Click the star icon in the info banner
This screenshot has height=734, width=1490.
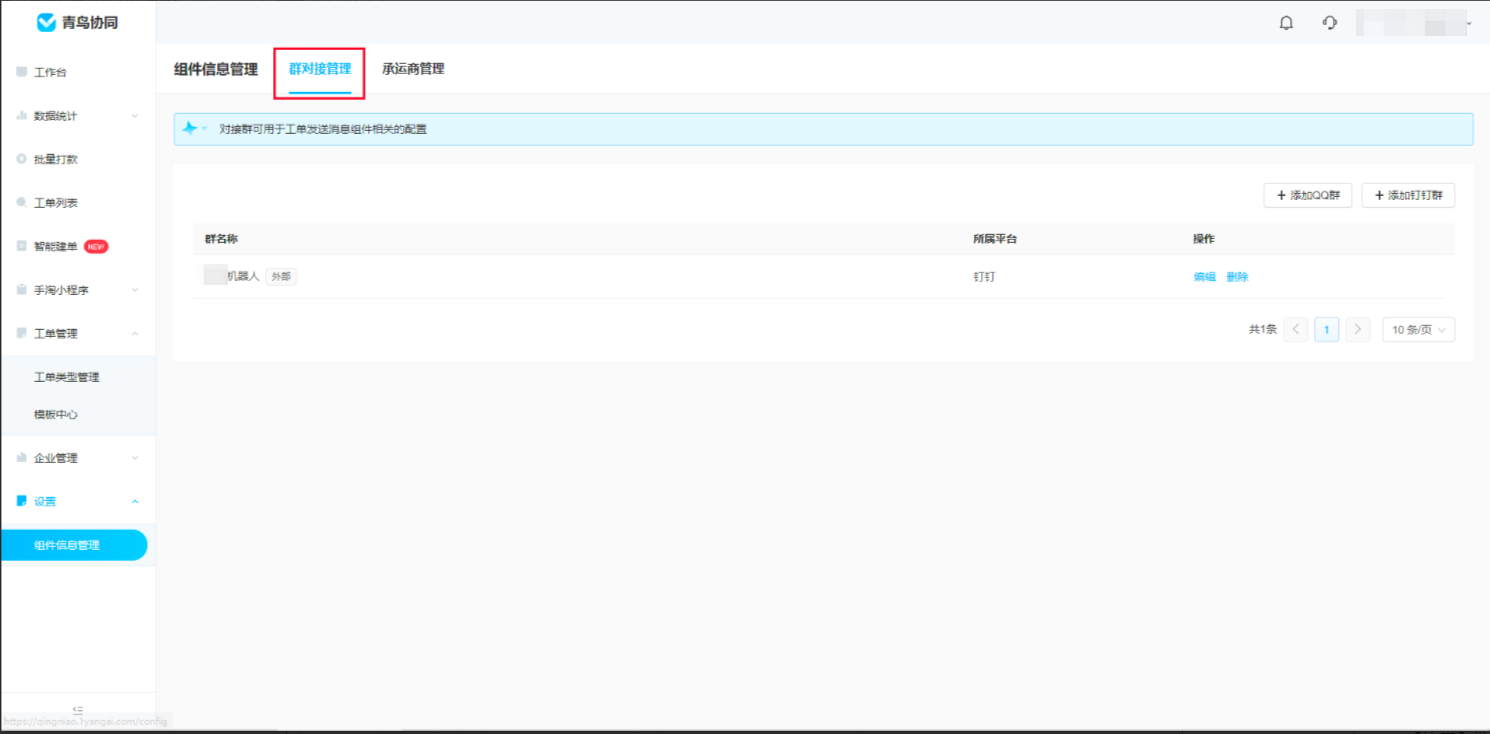pyautogui.click(x=190, y=129)
